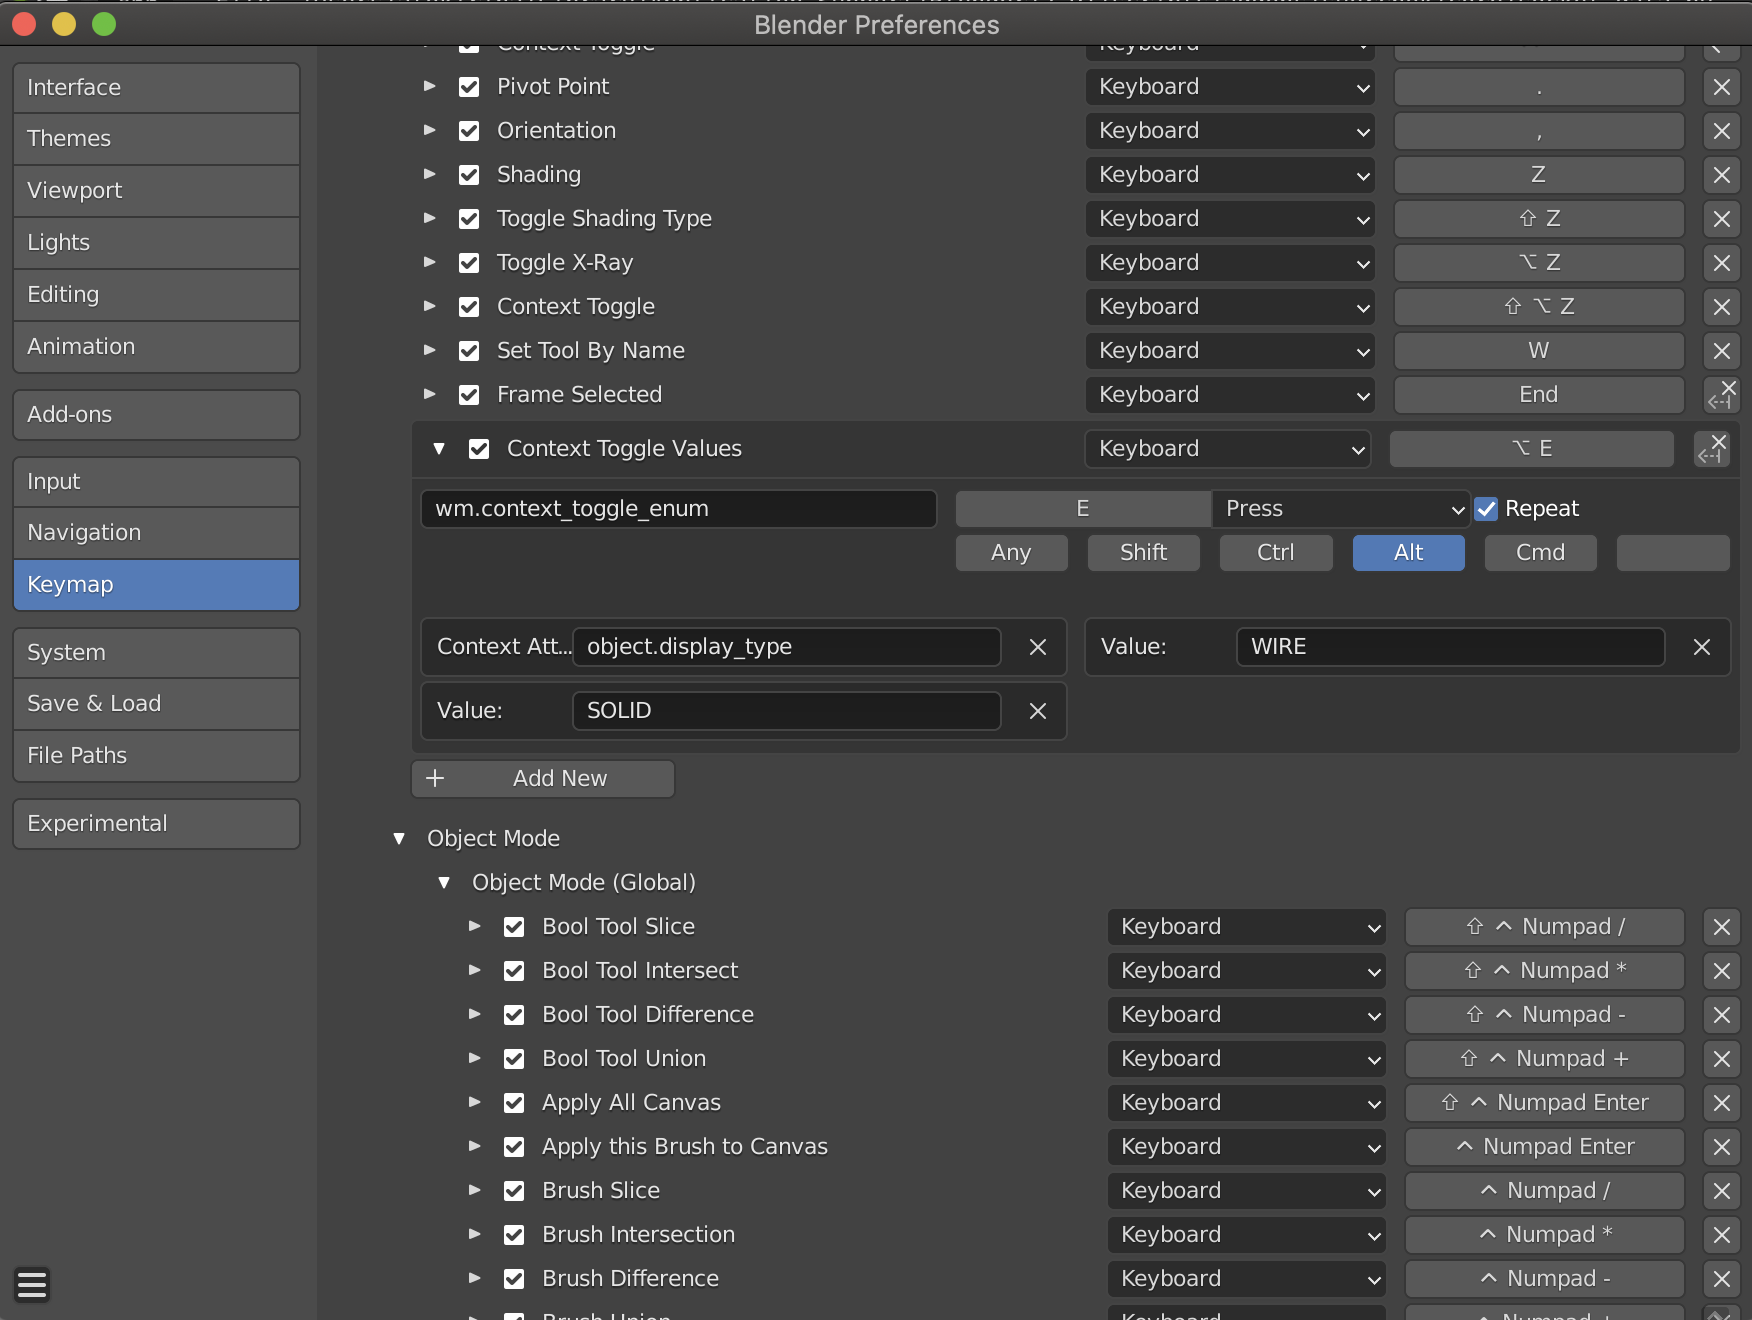1752x1320 pixels.
Task: Clear the WIRE value field
Action: pyautogui.click(x=1702, y=647)
